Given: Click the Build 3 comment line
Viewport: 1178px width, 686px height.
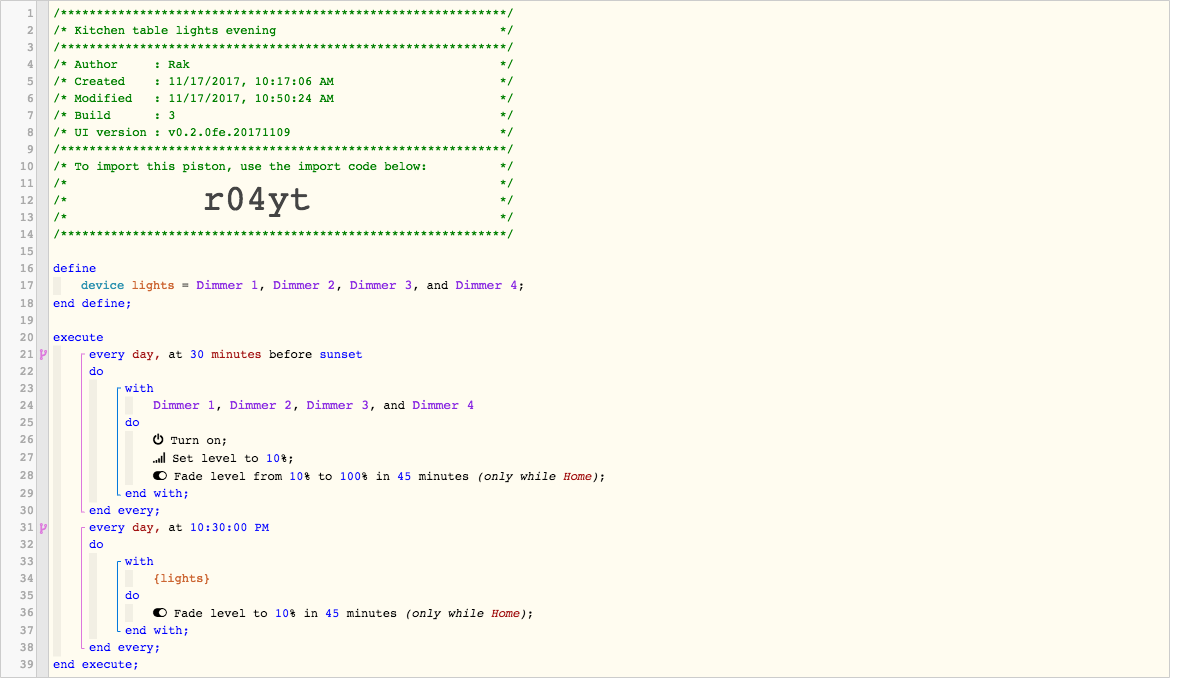Looking at the screenshot, I should point(282,116).
